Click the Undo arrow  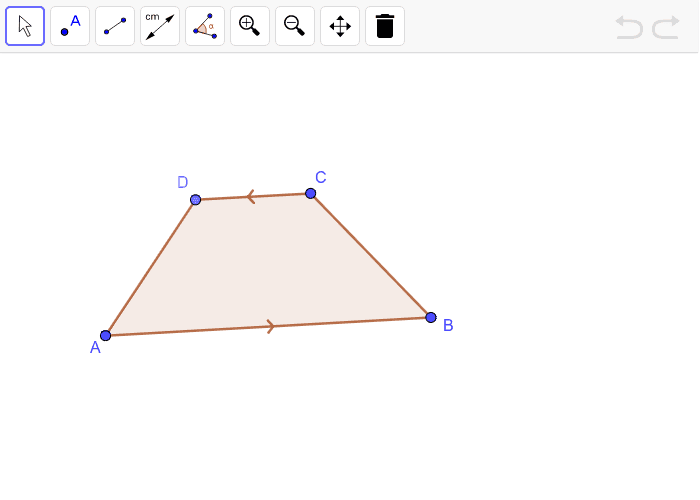click(x=629, y=27)
